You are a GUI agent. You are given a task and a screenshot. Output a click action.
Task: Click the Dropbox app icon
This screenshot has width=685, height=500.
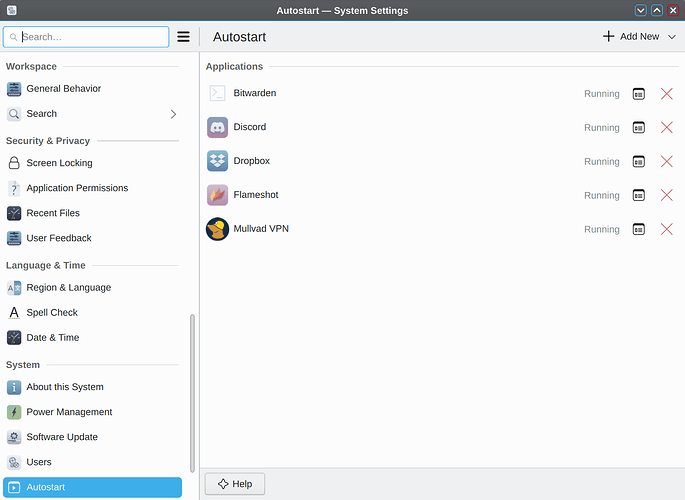point(217,161)
